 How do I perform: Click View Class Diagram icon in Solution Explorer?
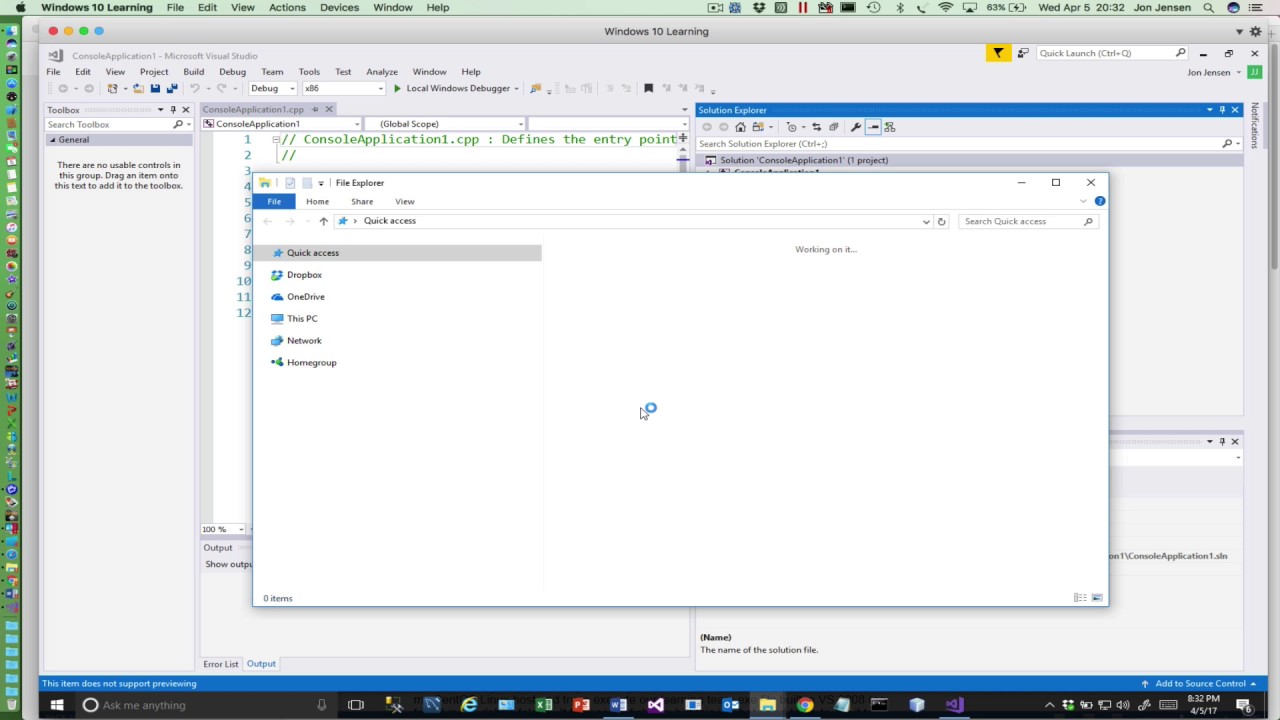pyautogui.click(x=890, y=127)
